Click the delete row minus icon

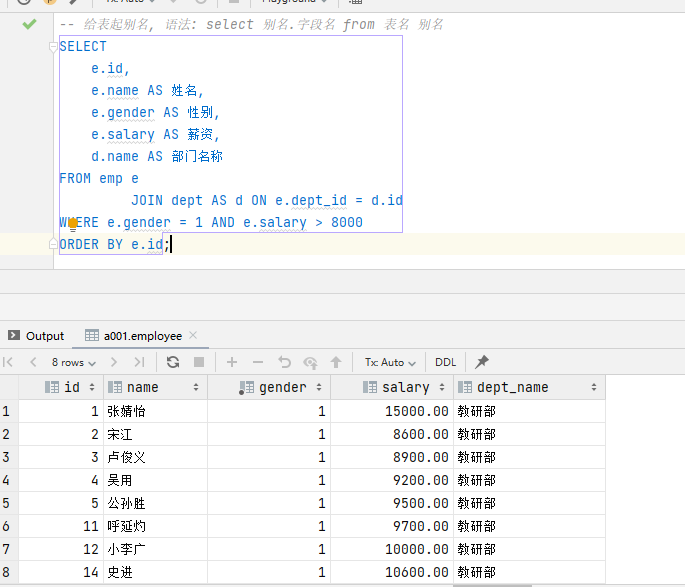[x=258, y=362]
